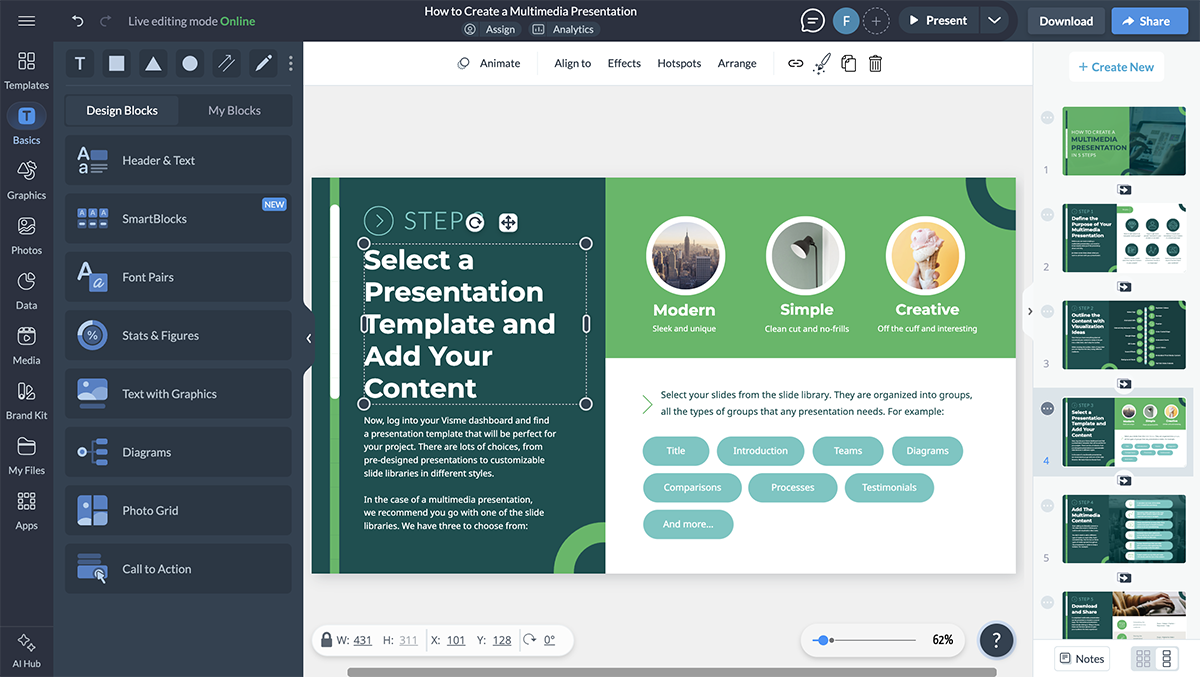Viewport: 1200px width, 677px height.
Task: Click the Present button
Action: (938, 21)
